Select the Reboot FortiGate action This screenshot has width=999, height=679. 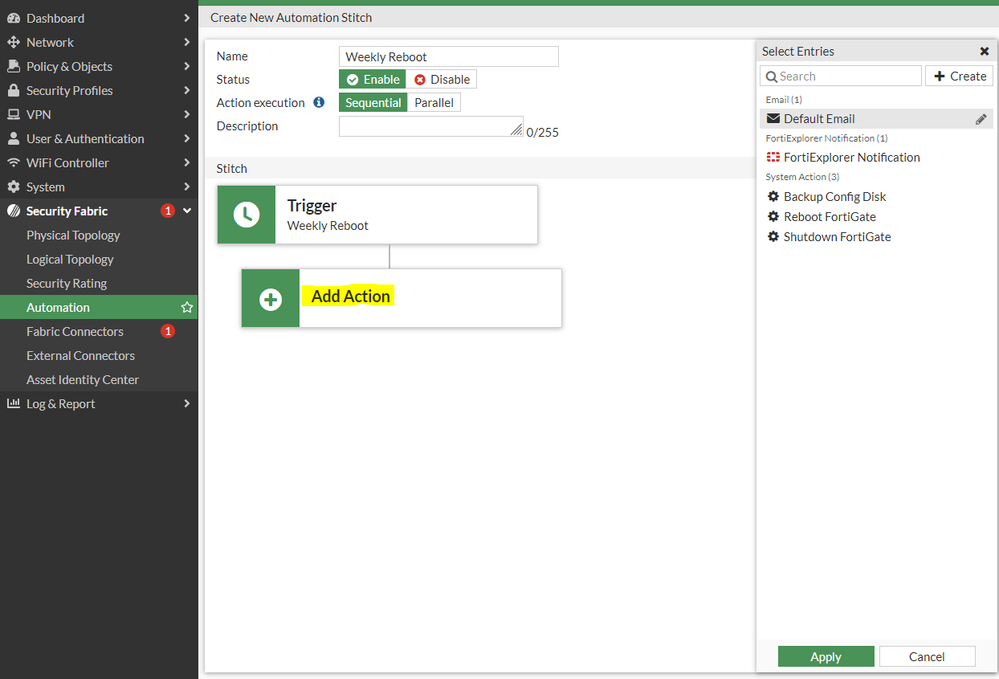[876, 217]
